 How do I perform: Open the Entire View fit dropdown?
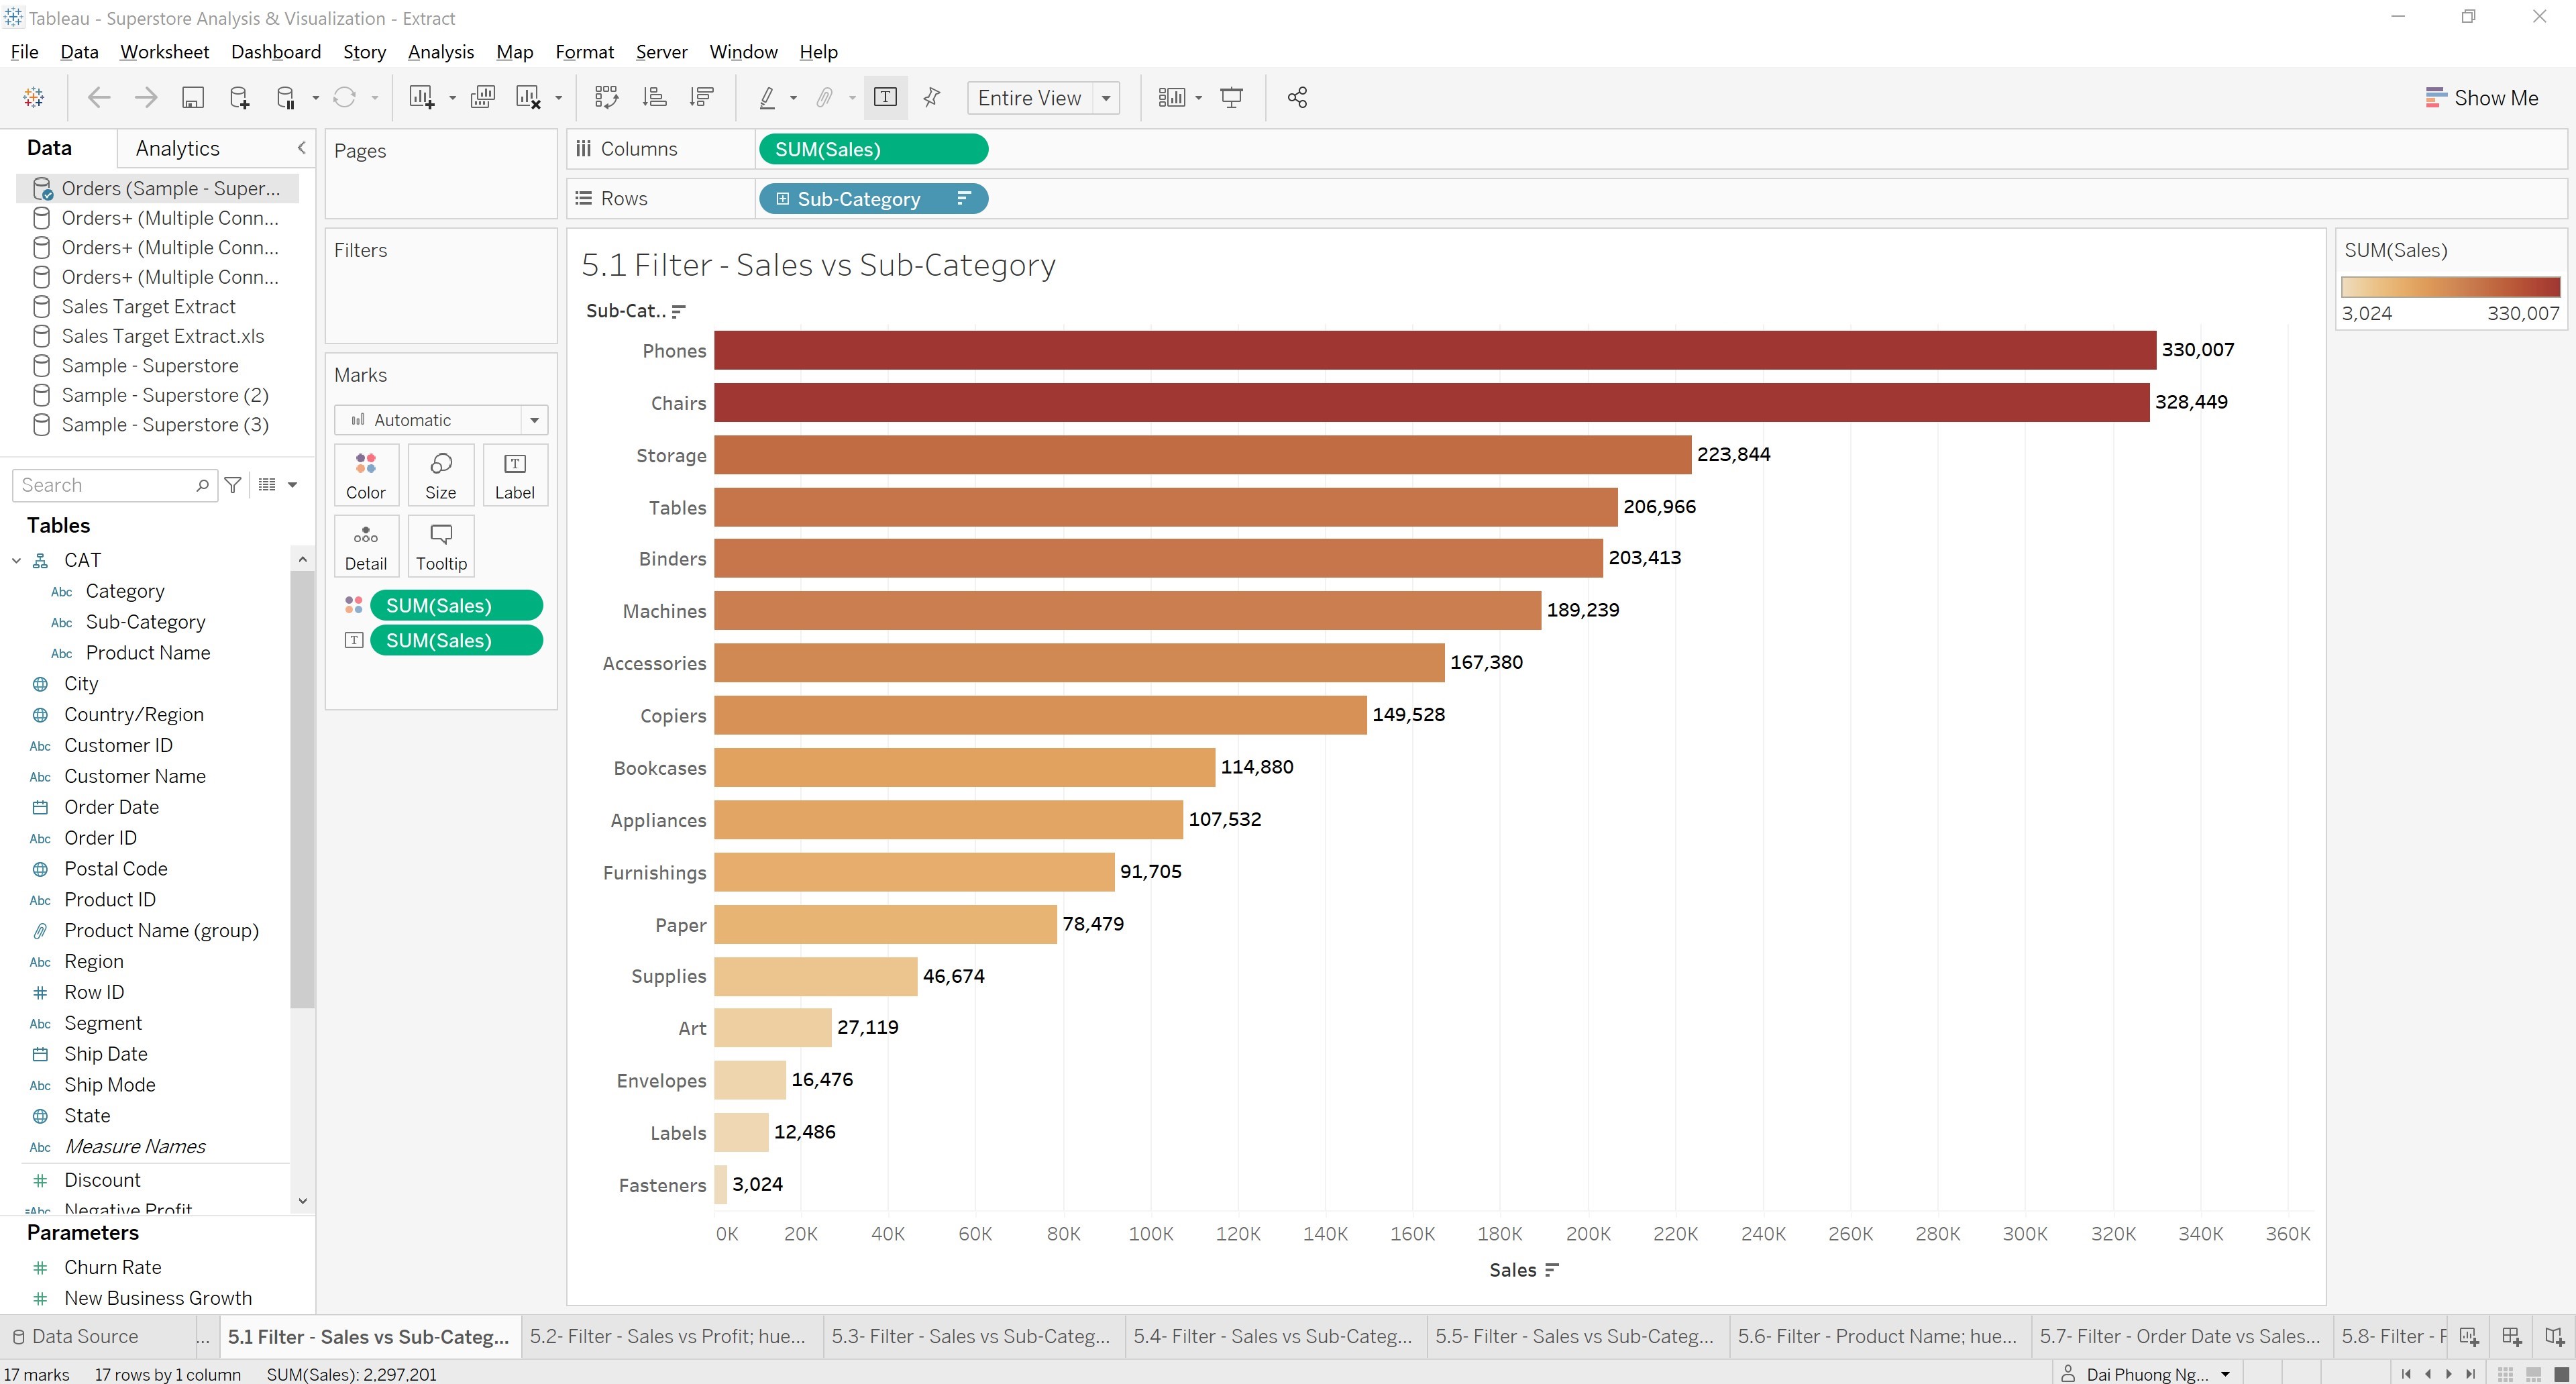[1105, 98]
